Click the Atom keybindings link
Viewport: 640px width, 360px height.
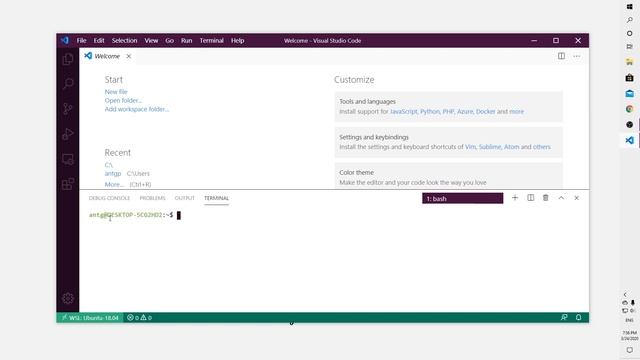point(511,147)
